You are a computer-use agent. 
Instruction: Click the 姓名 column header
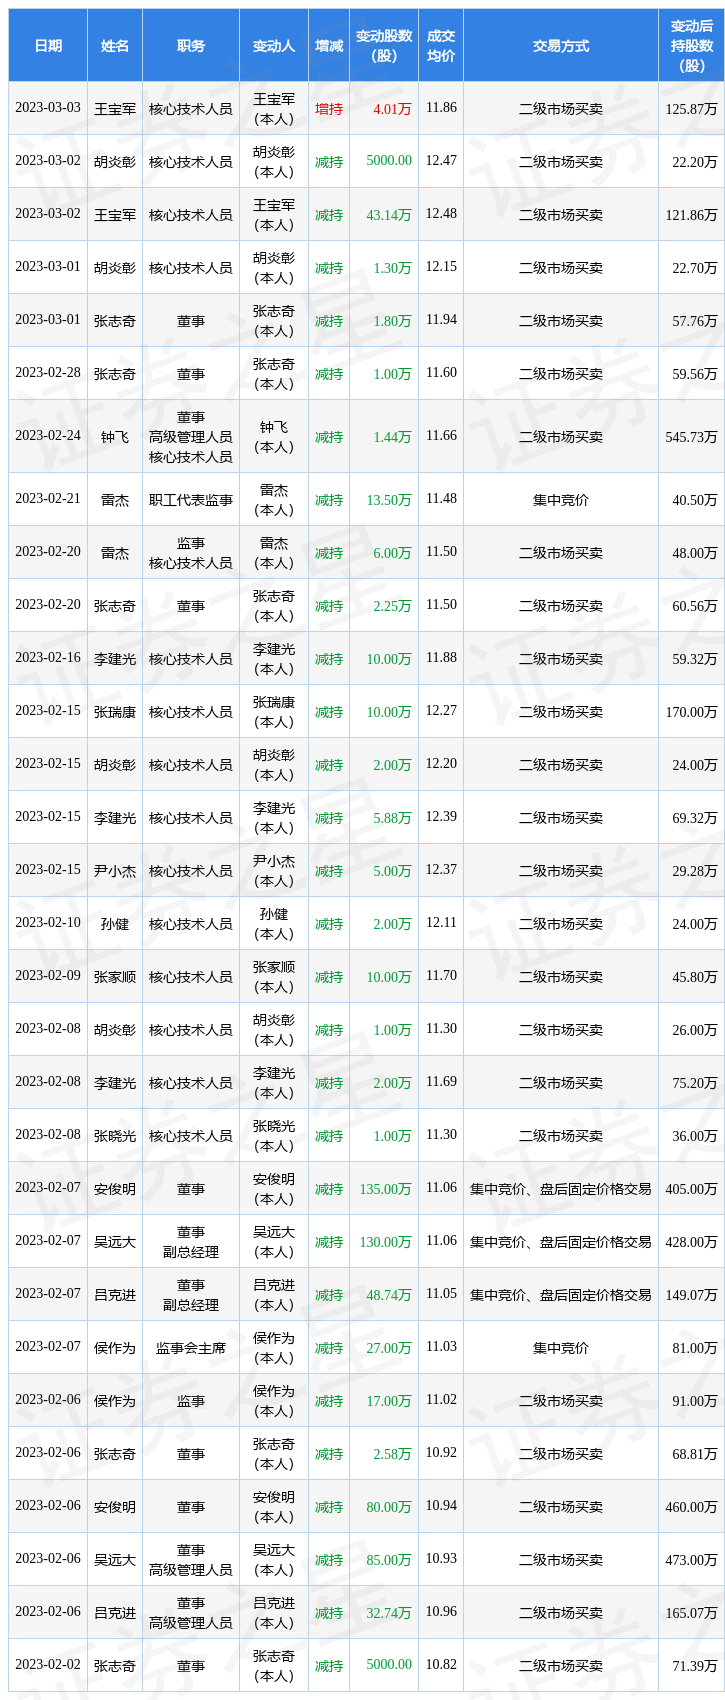tap(115, 46)
